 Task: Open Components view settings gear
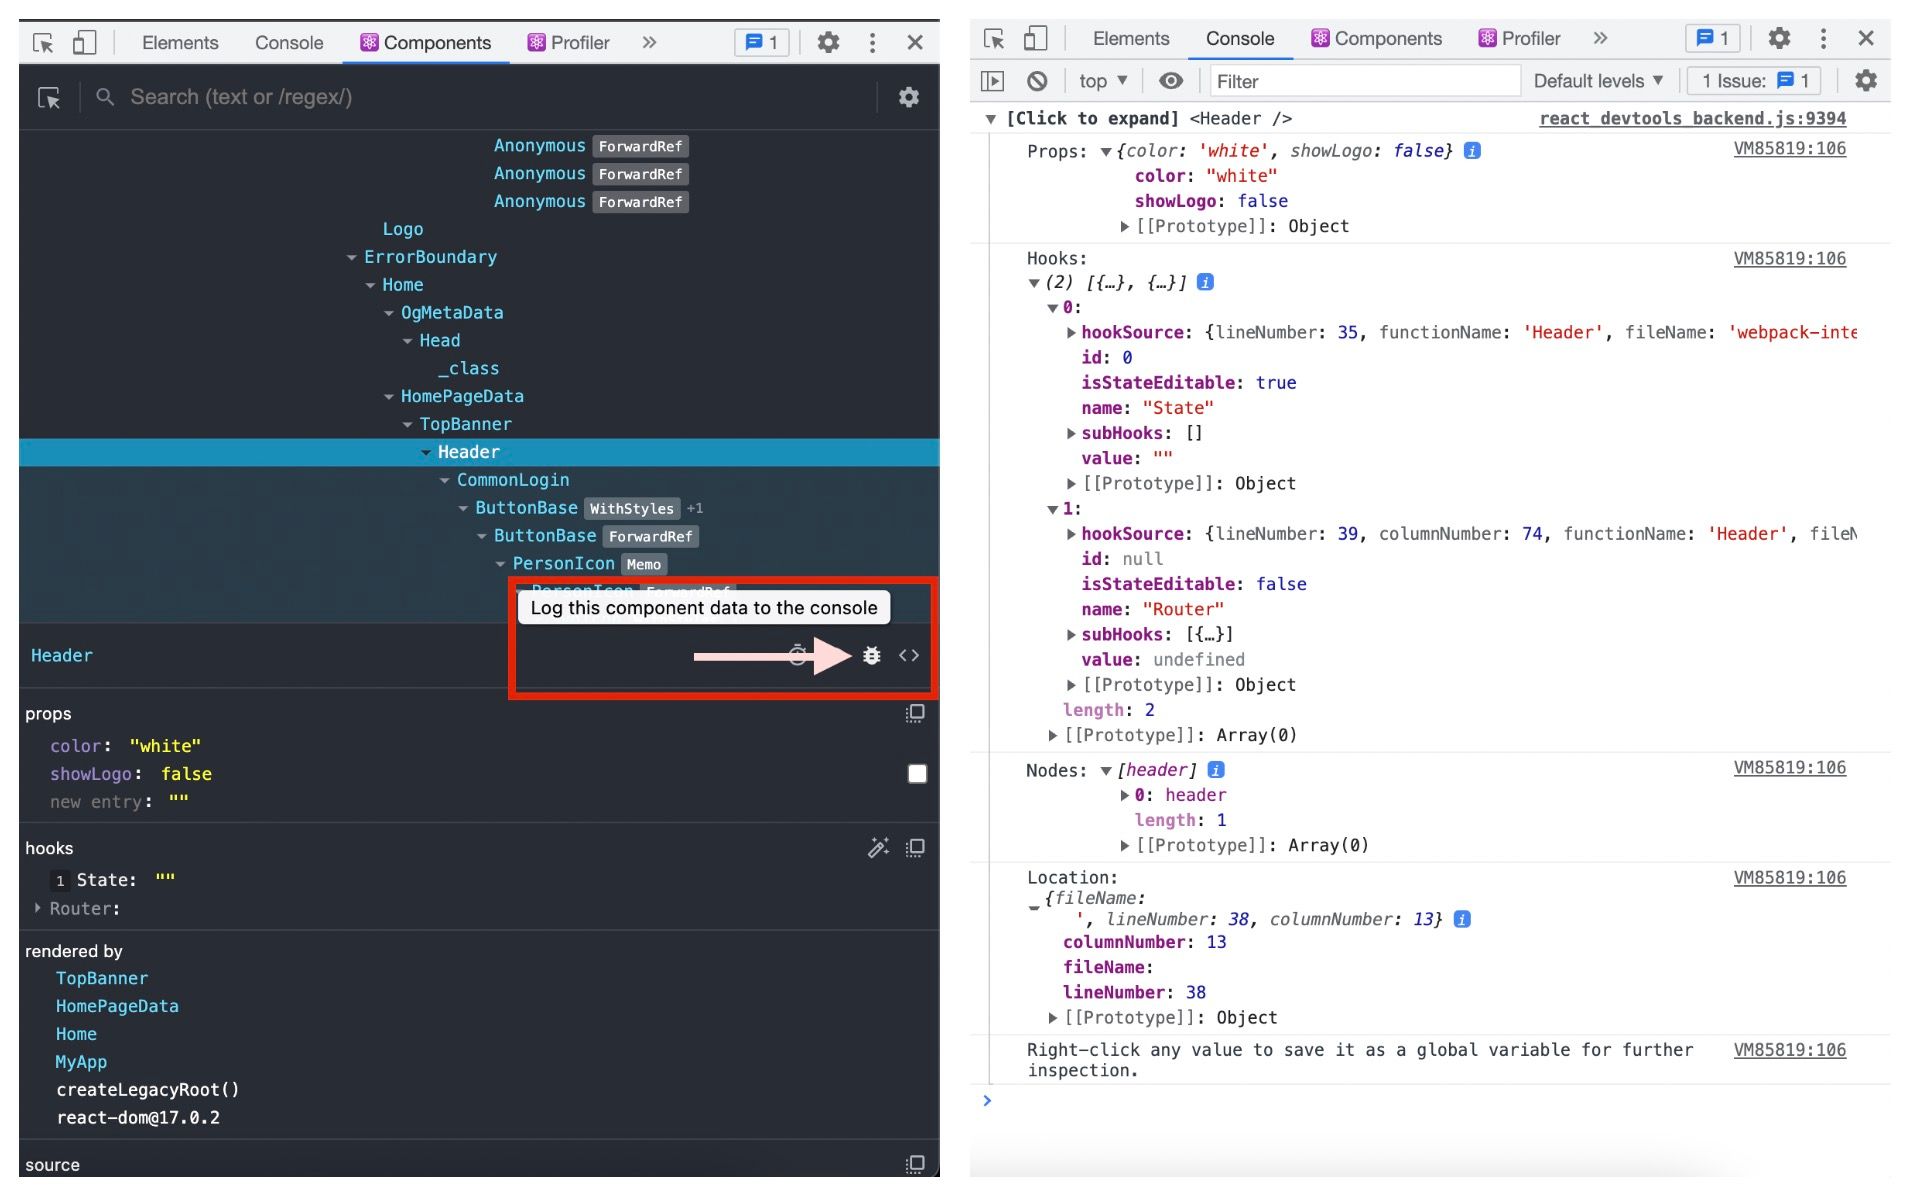pos(908,97)
